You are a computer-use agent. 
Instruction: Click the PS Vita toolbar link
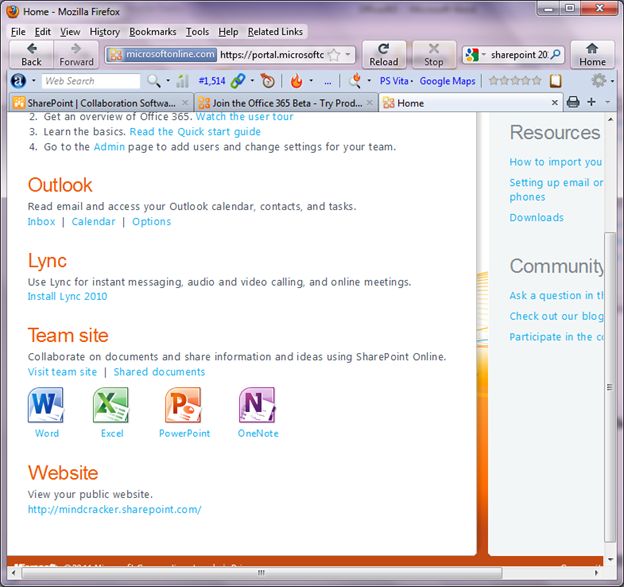click(394, 81)
